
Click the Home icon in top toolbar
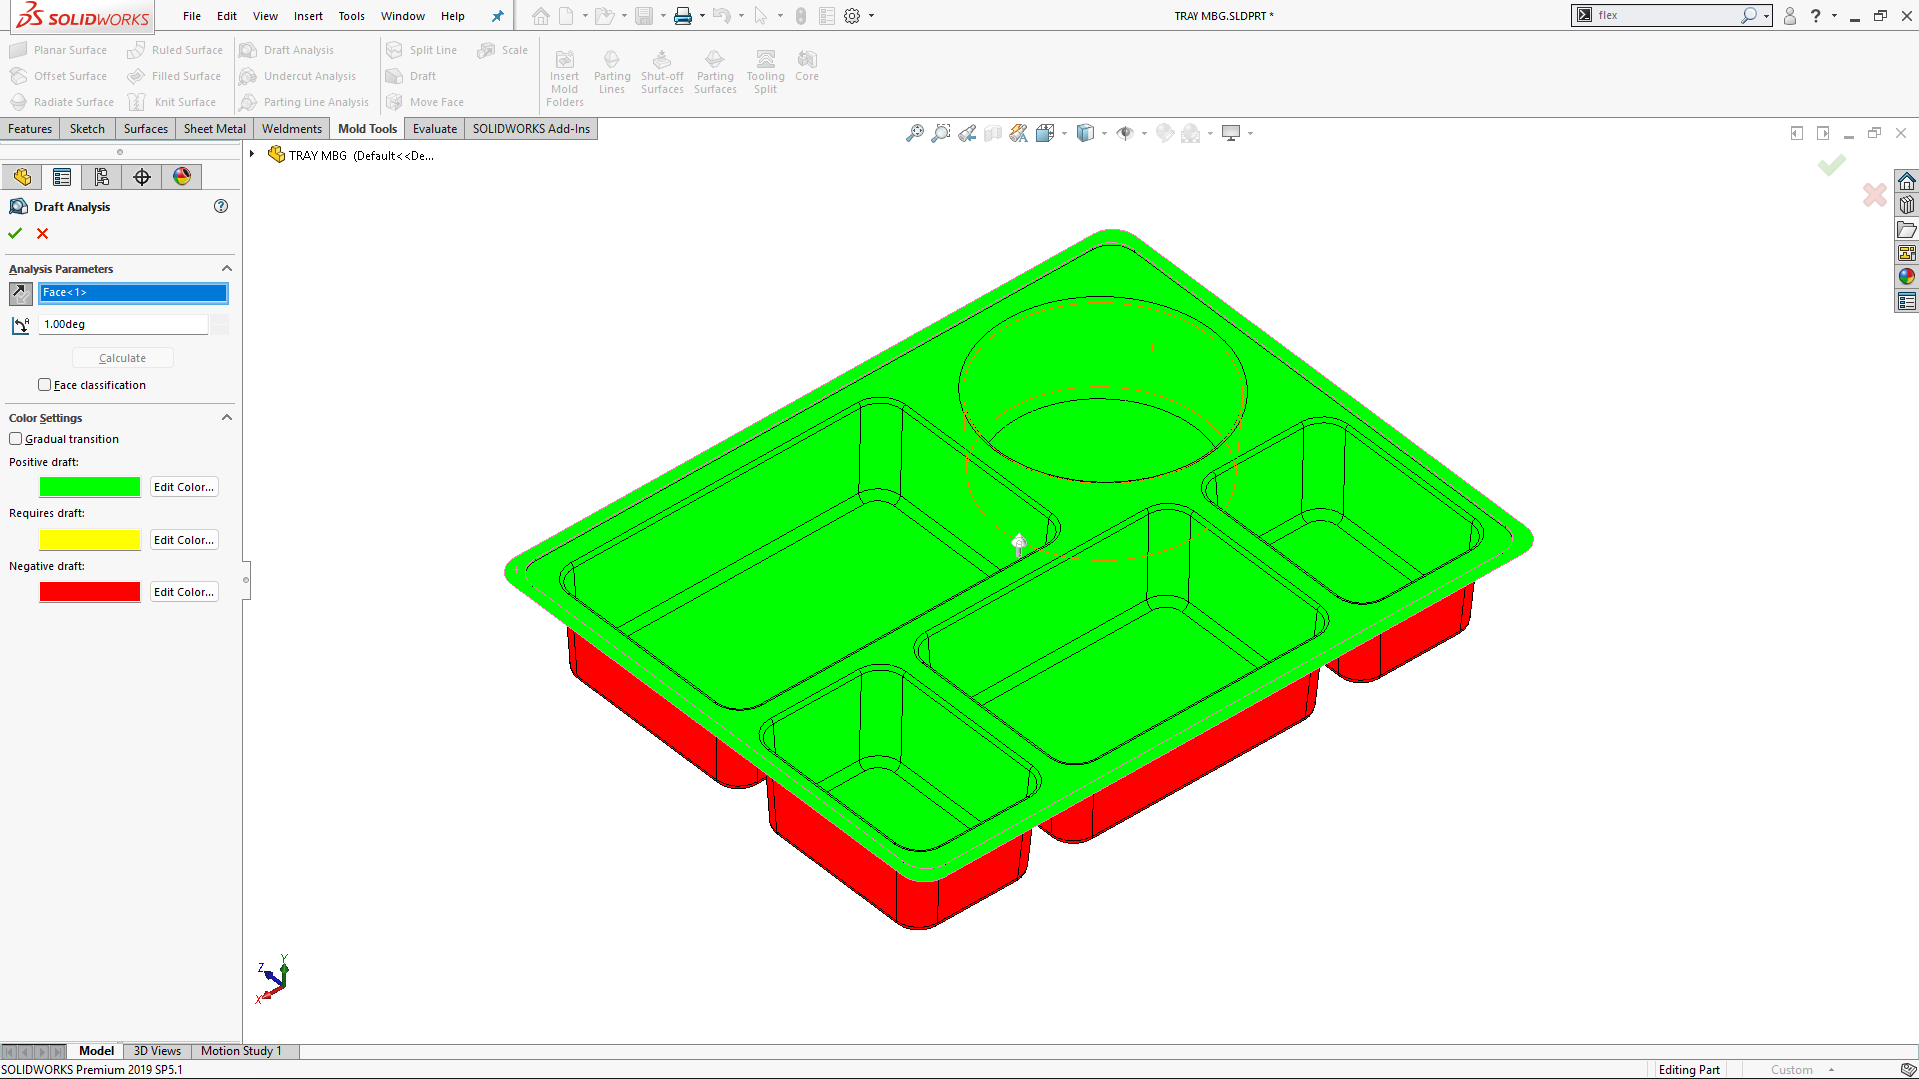[541, 16]
